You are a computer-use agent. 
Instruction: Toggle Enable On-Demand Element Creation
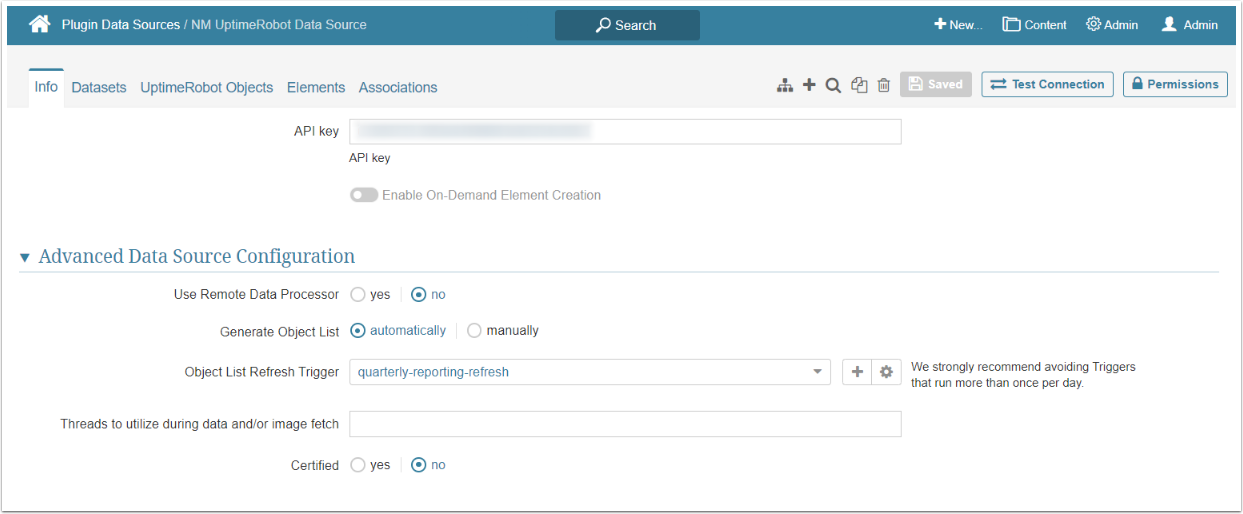[x=364, y=195]
